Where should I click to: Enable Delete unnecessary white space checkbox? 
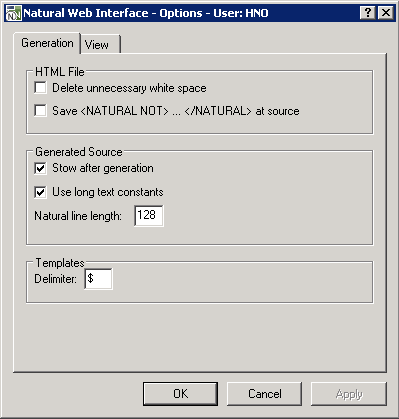pos(40,88)
